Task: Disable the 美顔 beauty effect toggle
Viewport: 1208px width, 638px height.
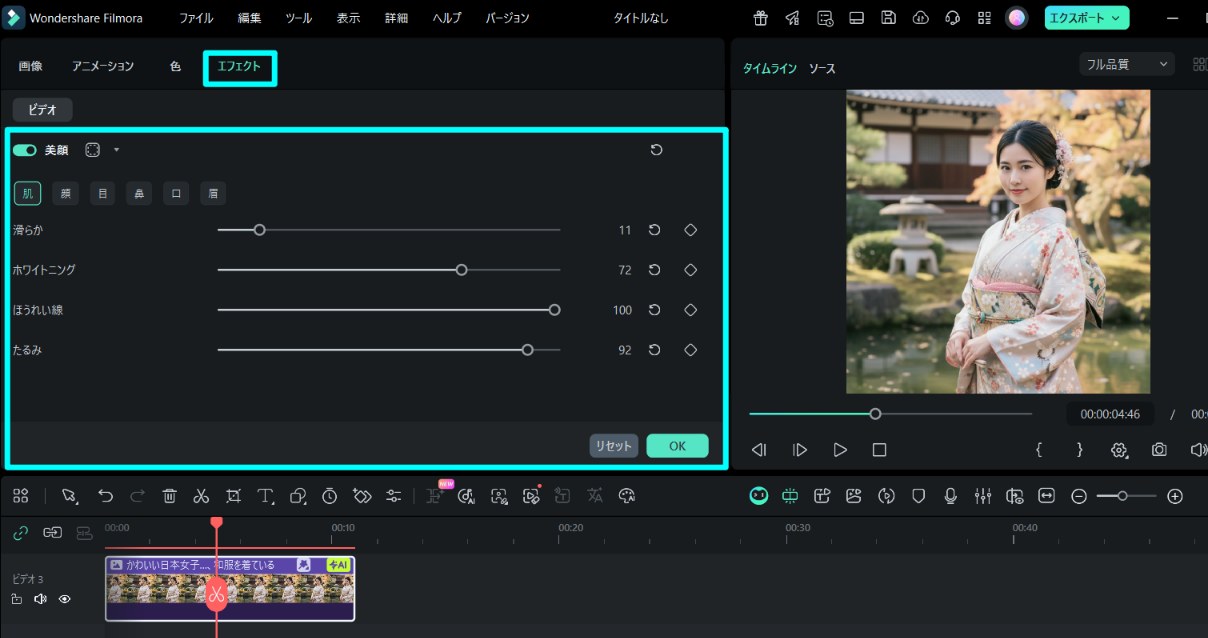Action: pyautogui.click(x=24, y=149)
